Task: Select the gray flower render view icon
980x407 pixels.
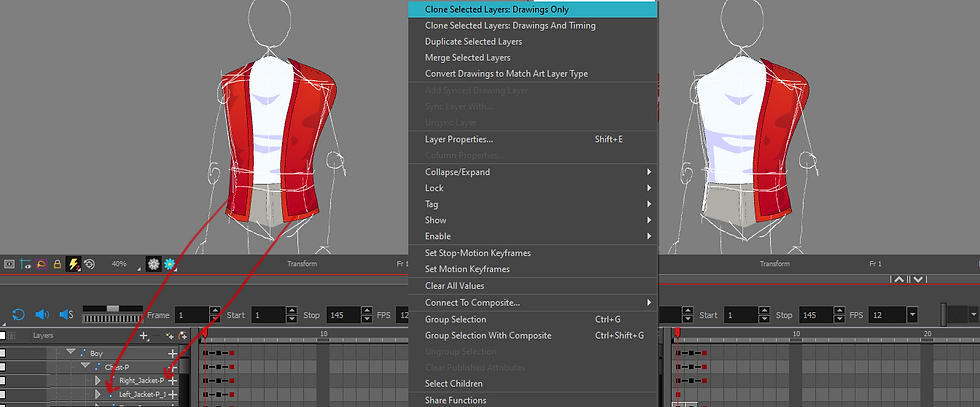Action: (153, 264)
